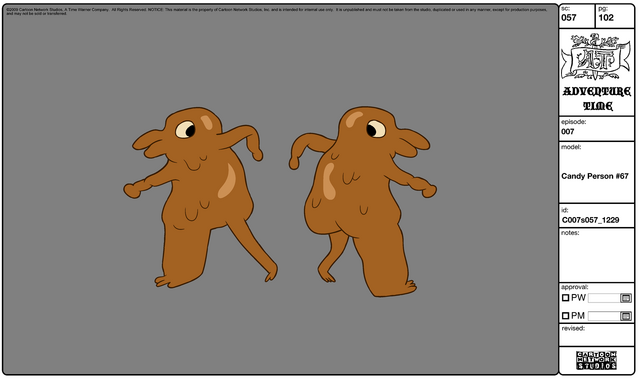Click the 'episode:' label
Viewport: 640px width, 380px height.
[x=573, y=122]
